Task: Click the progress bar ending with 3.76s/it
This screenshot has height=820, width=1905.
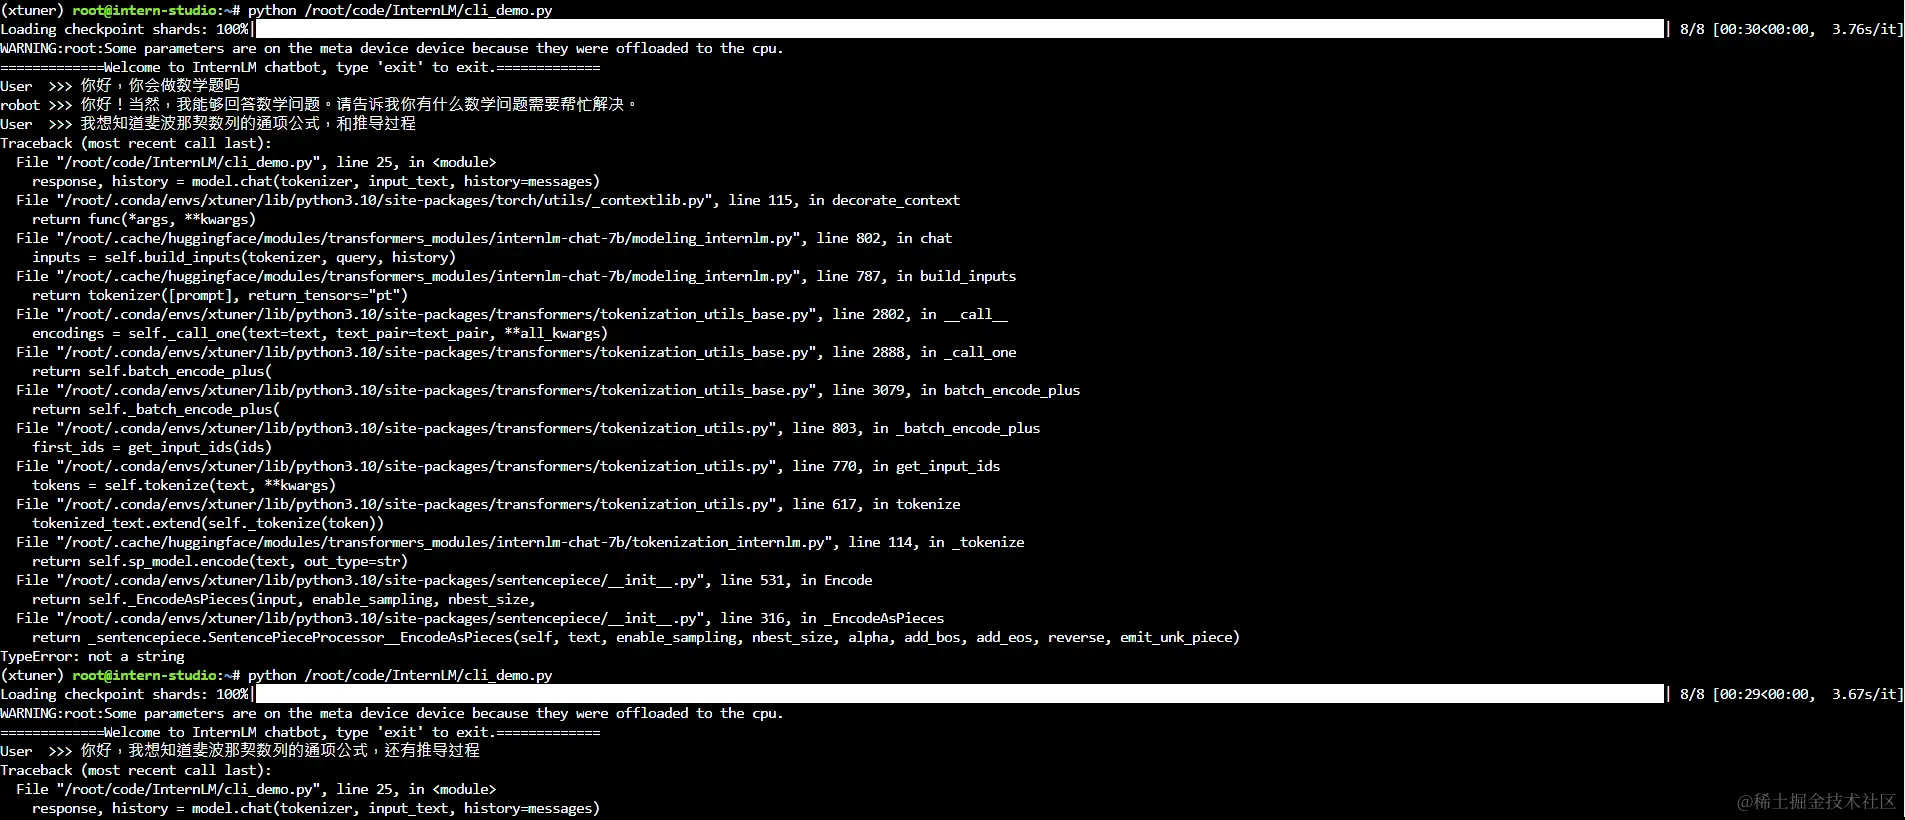Action: point(960,29)
